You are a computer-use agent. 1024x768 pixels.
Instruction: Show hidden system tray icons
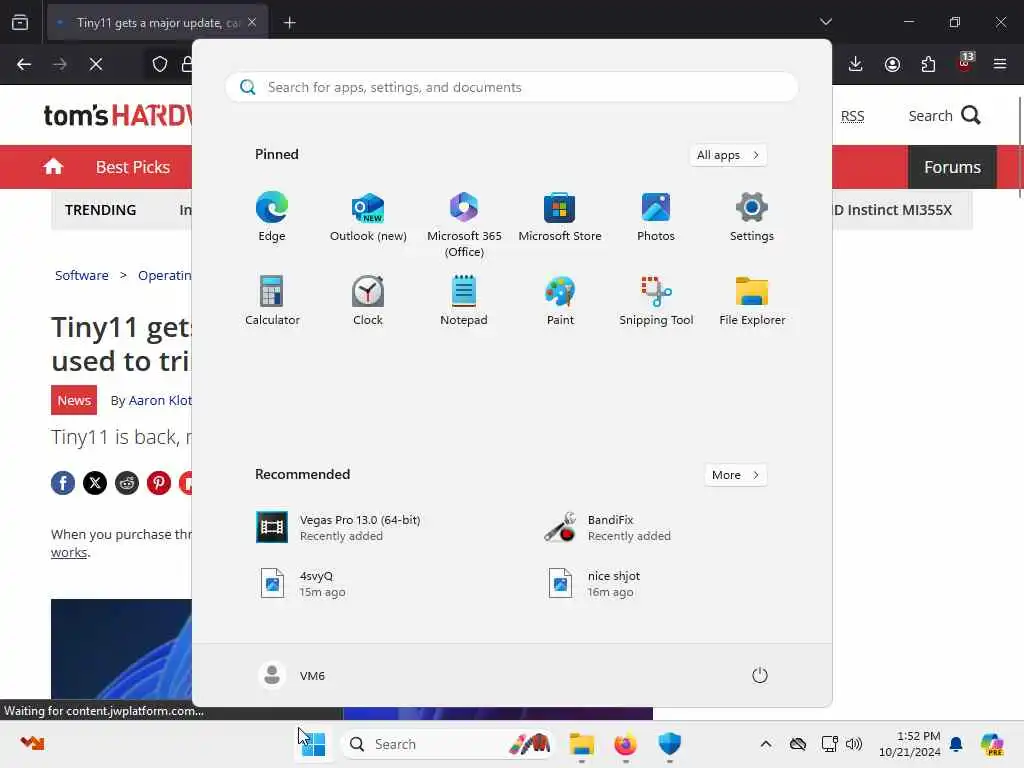pos(766,744)
